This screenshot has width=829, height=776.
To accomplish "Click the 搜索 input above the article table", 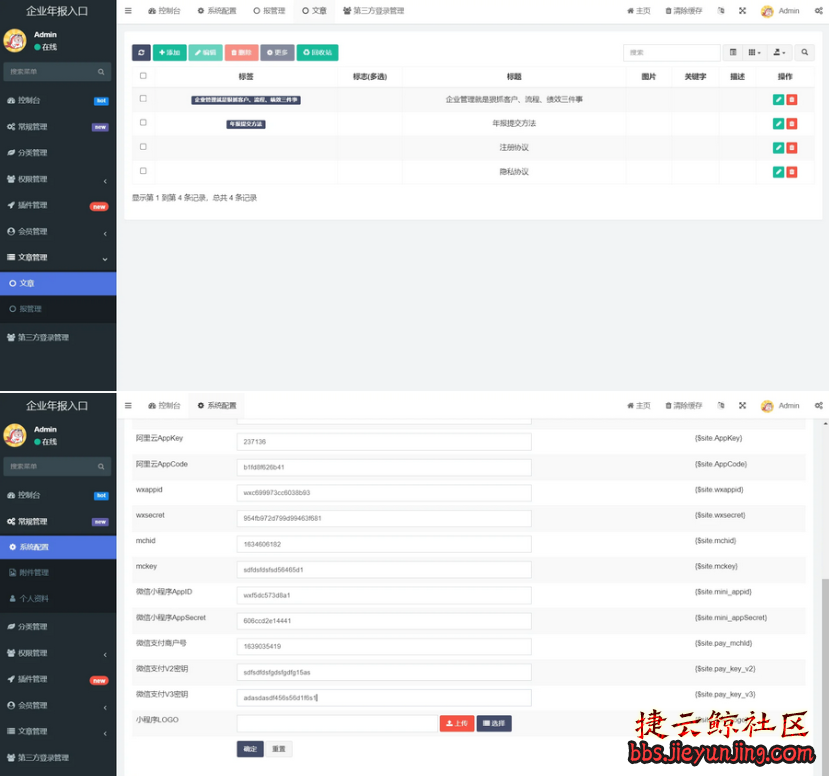I will click(671, 52).
